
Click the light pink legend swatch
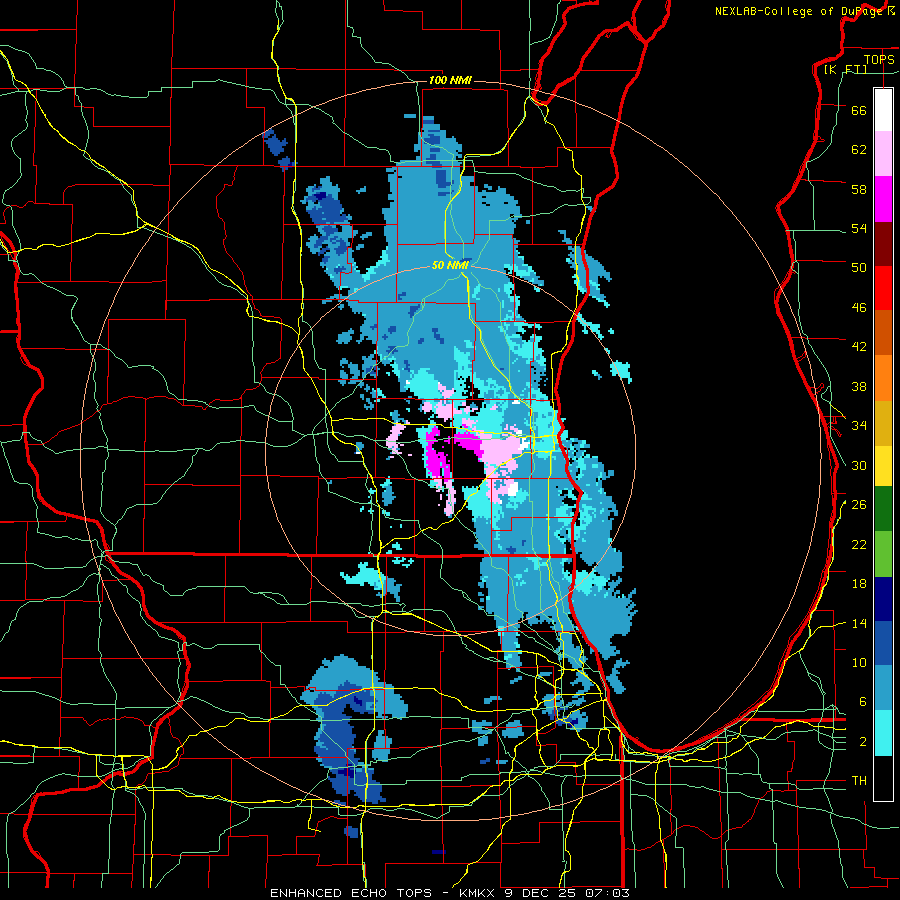click(x=883, y=153)
